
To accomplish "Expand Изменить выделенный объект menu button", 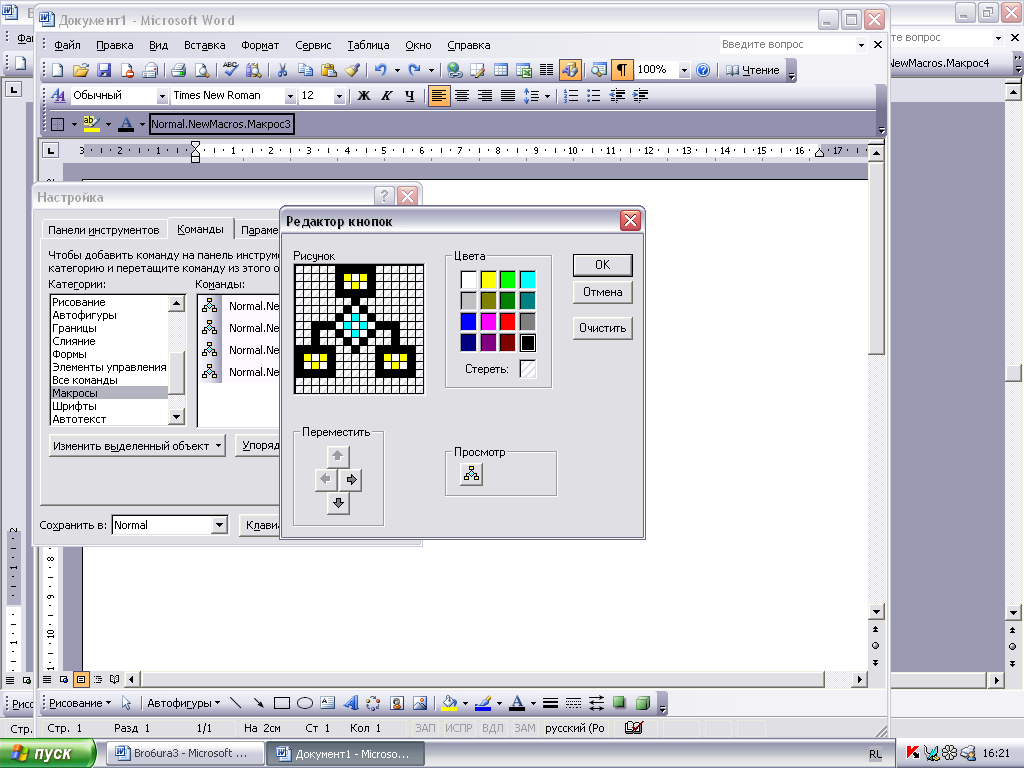I will [x=137, y=446].
